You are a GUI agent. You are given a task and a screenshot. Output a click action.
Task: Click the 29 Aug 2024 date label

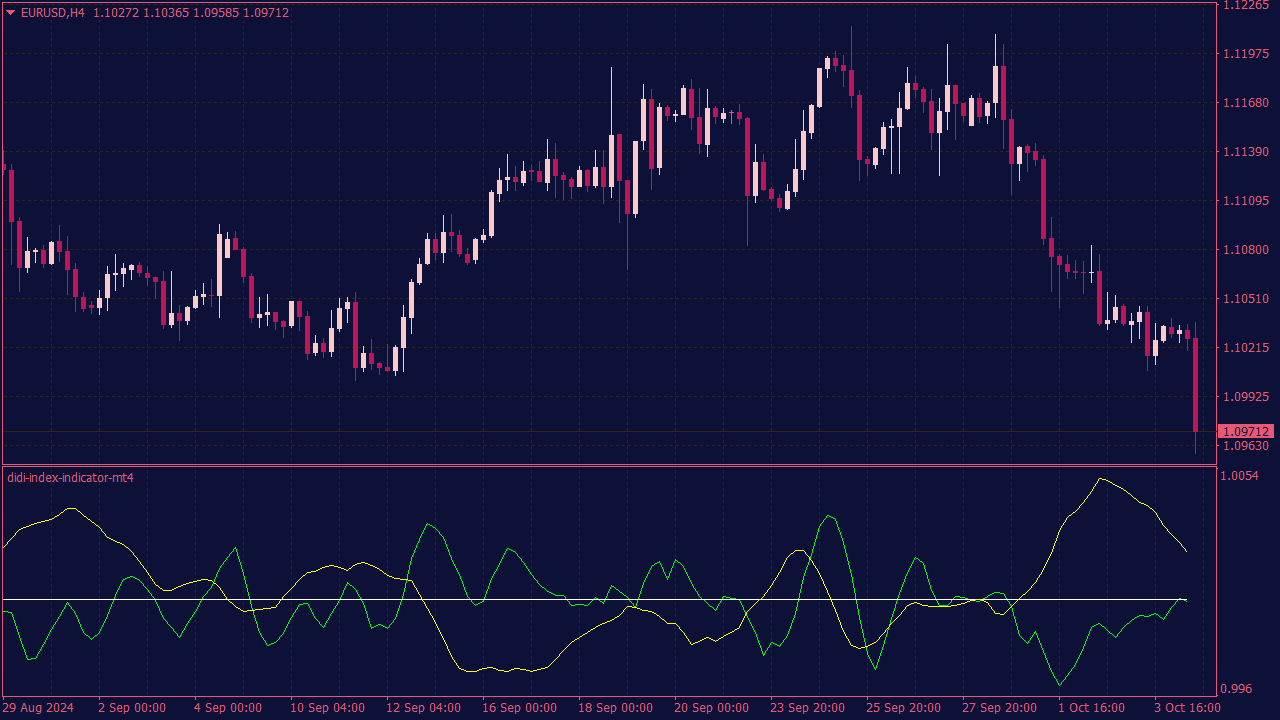(x=38, y=708)
